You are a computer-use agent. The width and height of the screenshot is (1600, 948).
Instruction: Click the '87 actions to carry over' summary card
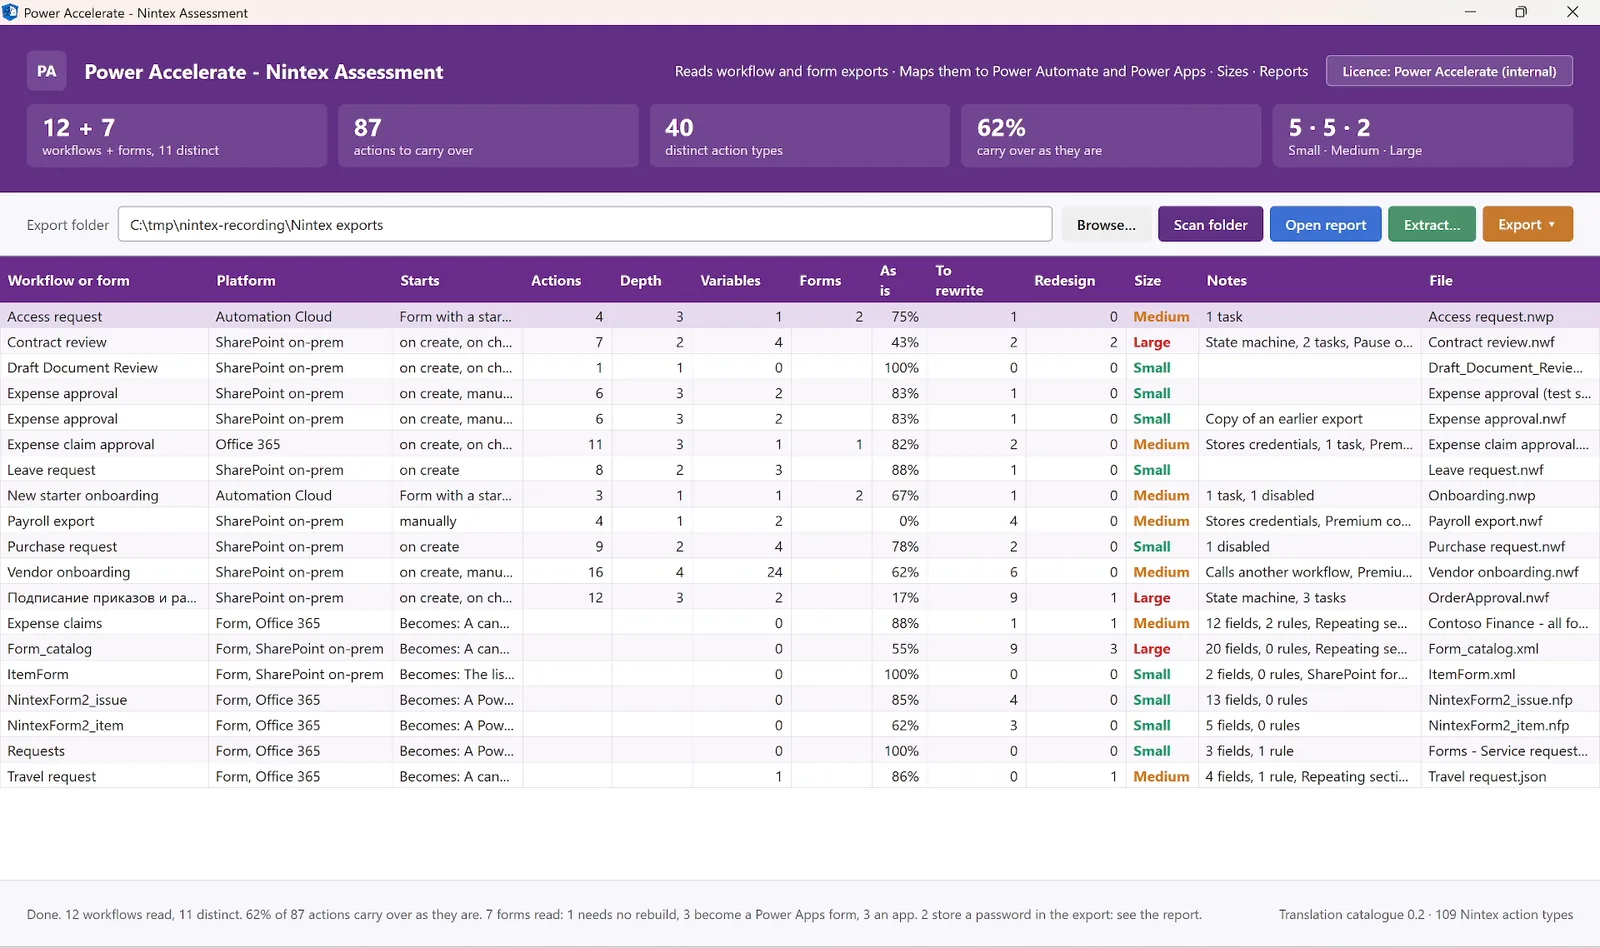click(x=488, y=135)
